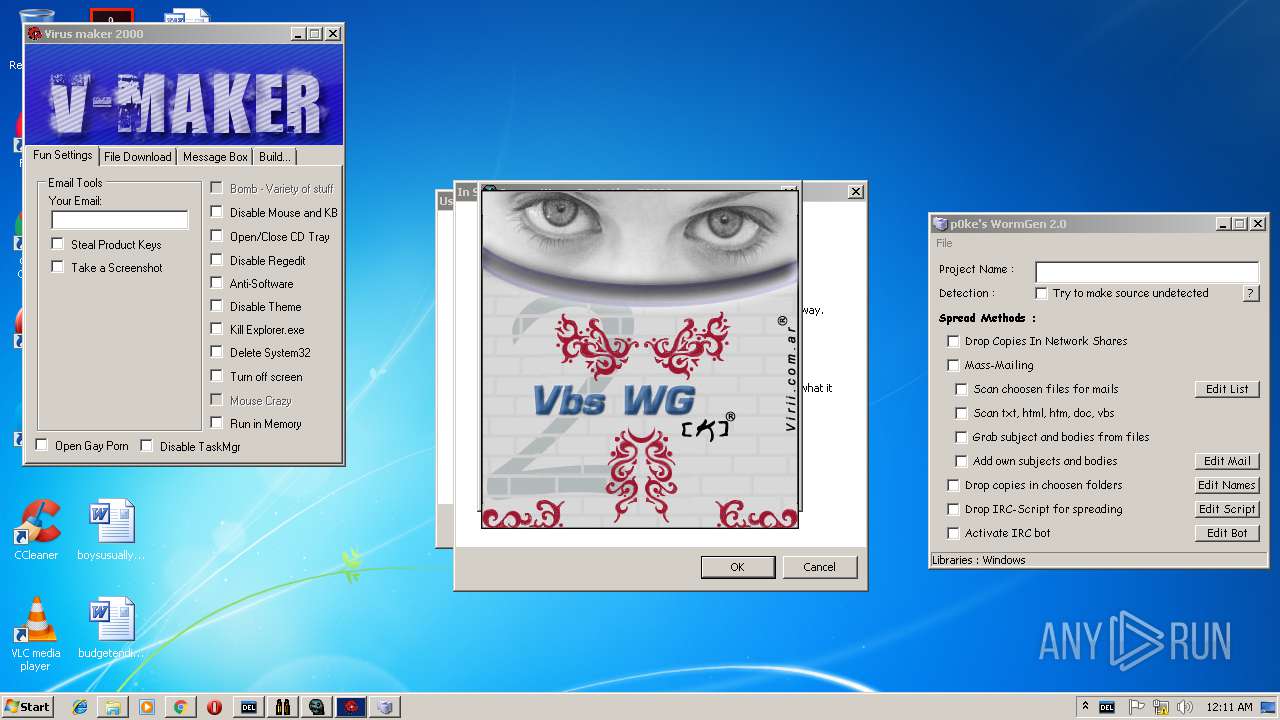Check Drop copies in choosen folders
The width and height of the screenshot is (1280, 720).
tap(953, 485)
